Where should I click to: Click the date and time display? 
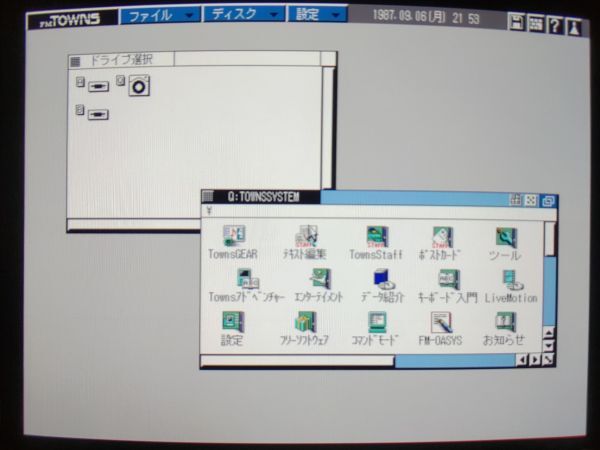click(x=426, y=17)
